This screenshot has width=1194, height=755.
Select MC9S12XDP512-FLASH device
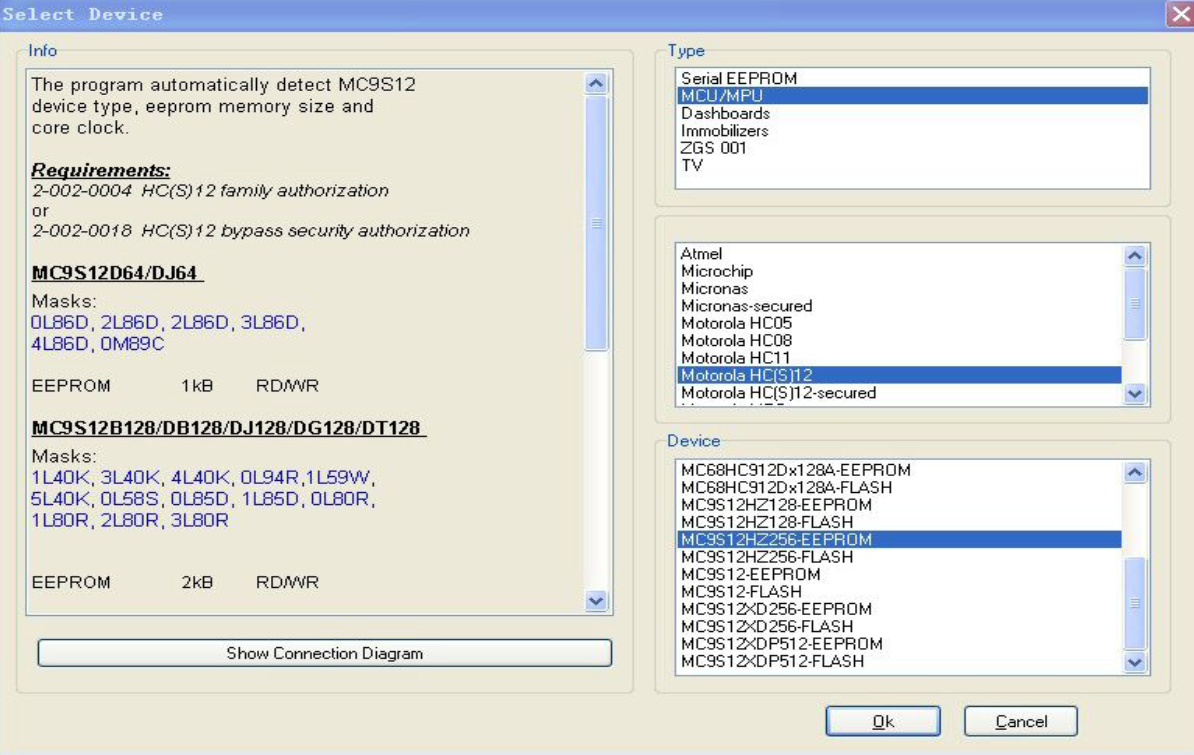tap(899, 661)
